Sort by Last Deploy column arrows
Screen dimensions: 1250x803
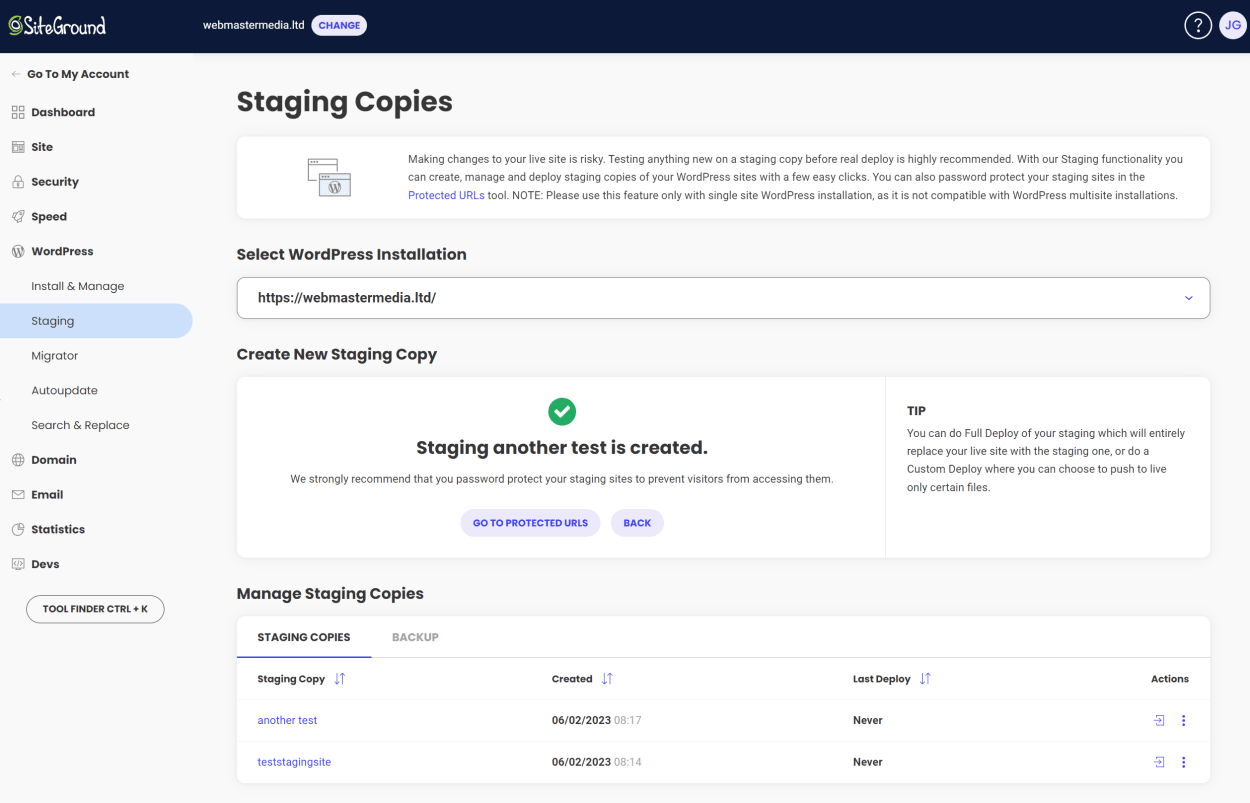pos(925,679)
